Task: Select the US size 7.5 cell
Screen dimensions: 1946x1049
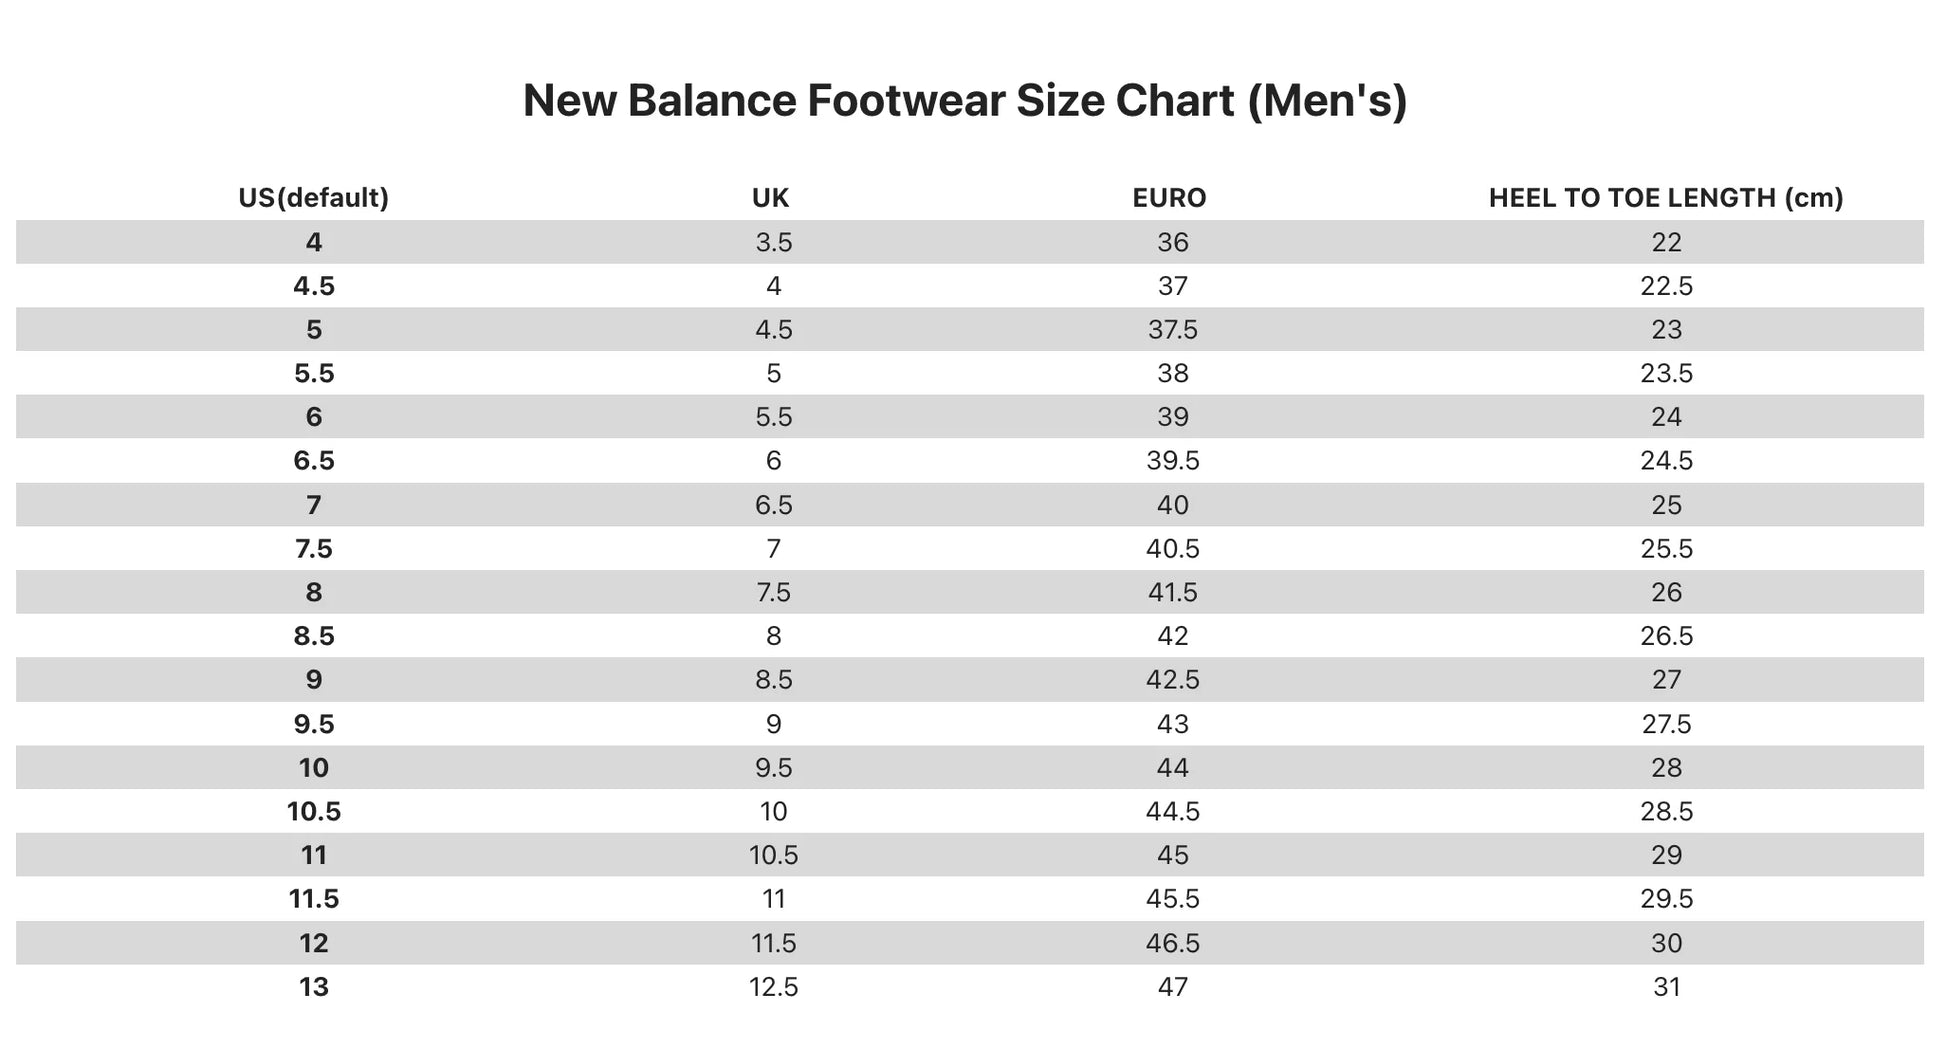Action: 313,549
